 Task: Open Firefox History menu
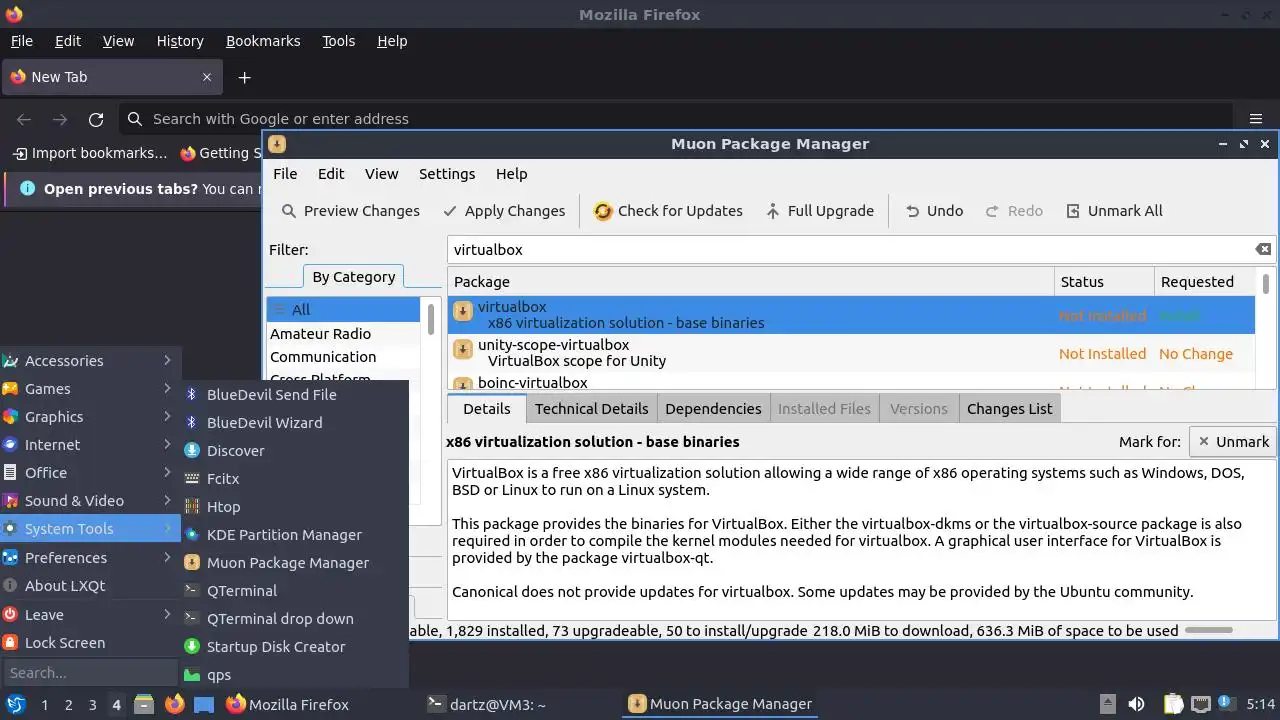pos(180,41)
